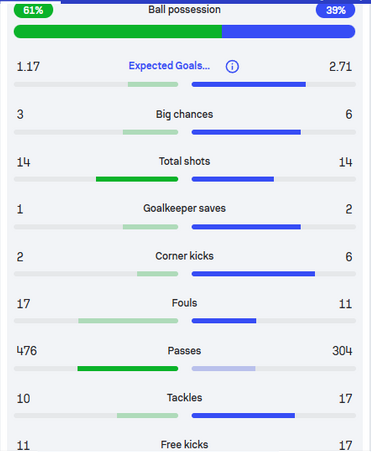Click the green ball possession bar segment
Viewport: 371px width, 452px height.
point(118,32)
